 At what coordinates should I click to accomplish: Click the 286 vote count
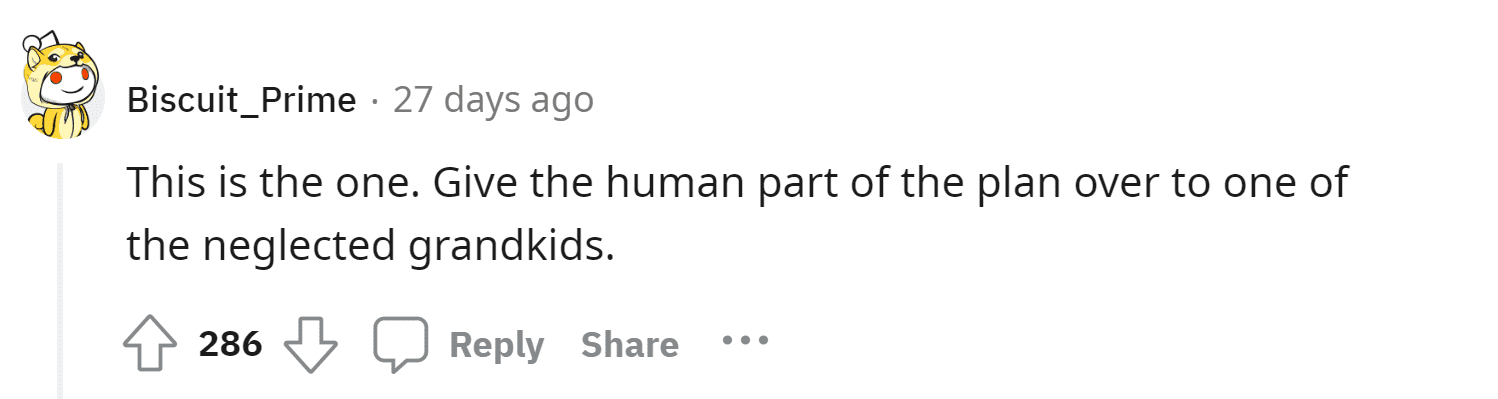(231, 344)
